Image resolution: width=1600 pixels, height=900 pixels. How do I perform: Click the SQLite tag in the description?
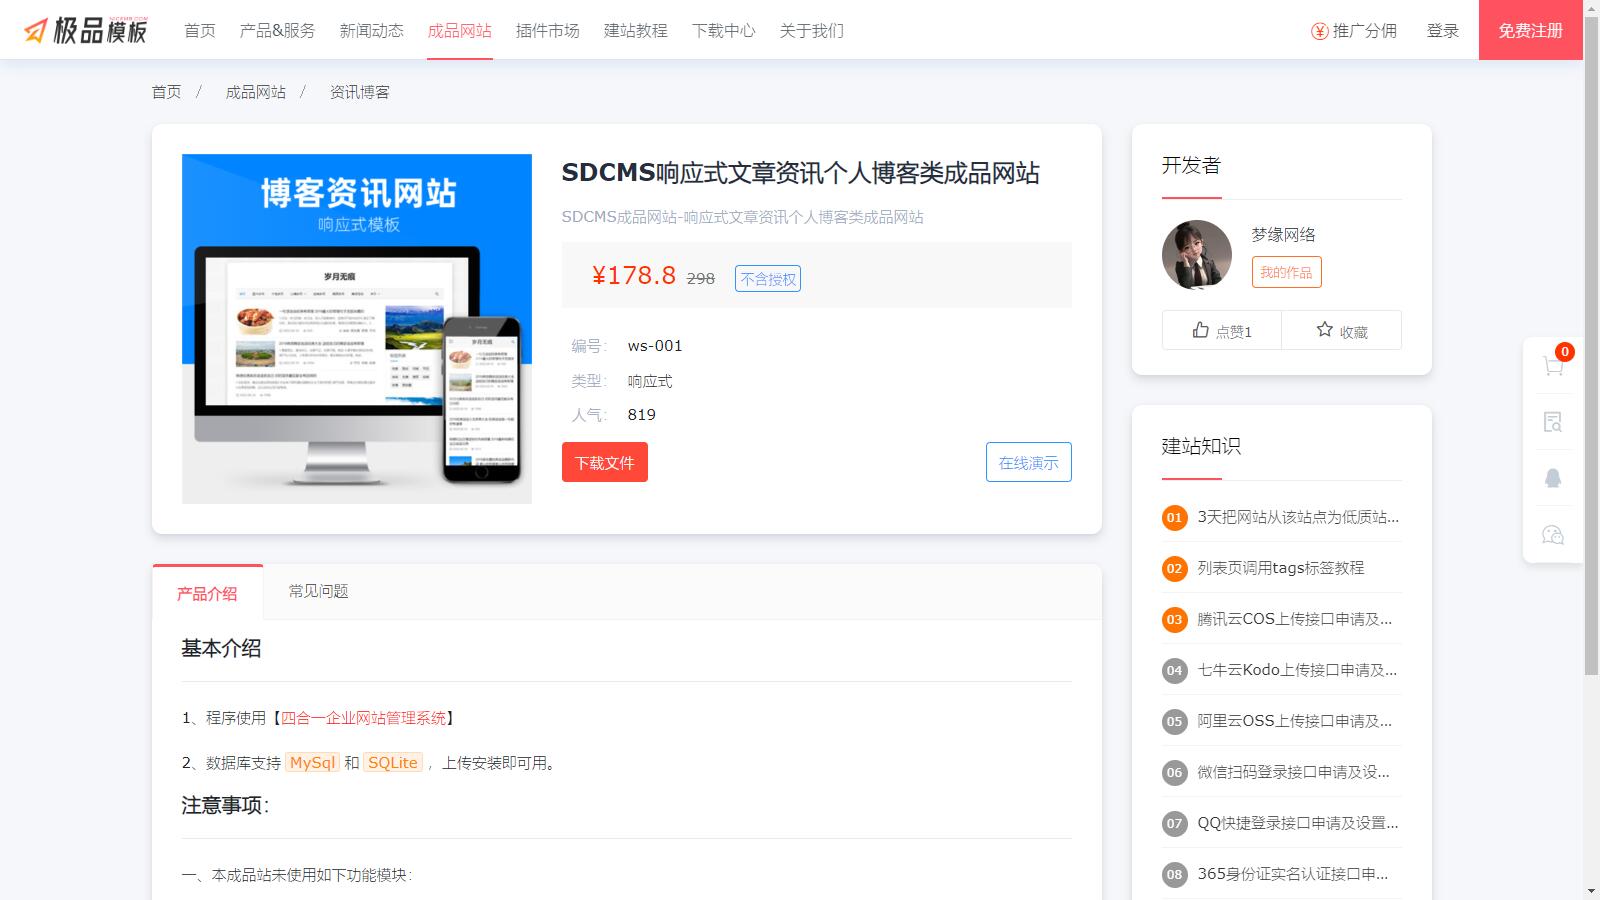[x=393, y=762]
